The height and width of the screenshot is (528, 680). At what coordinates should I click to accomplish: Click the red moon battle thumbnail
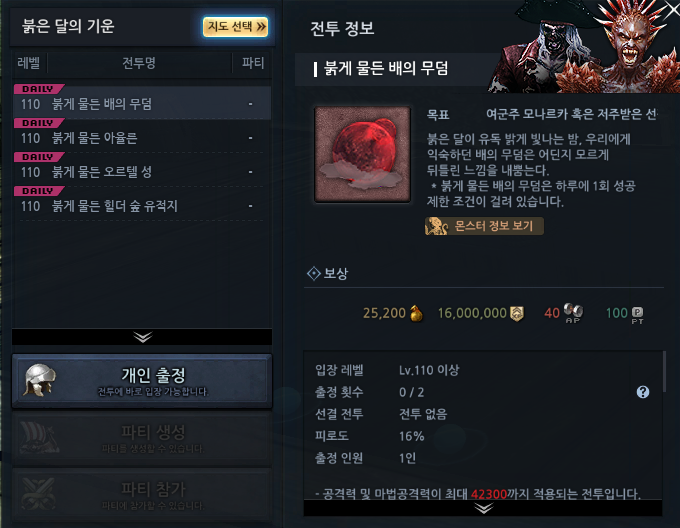click(x=363, y=154)
